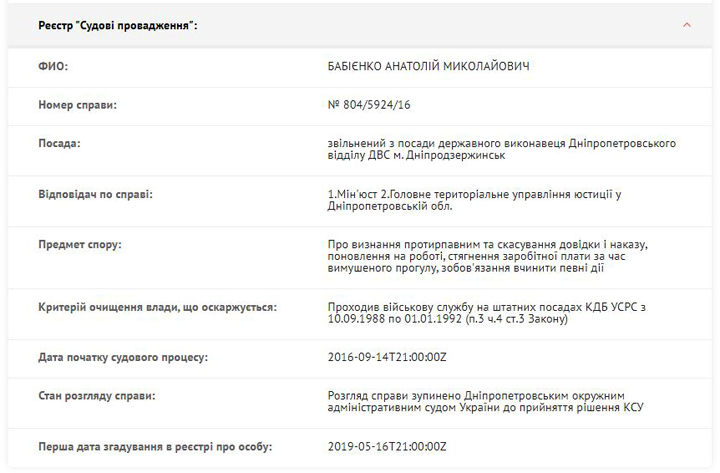The height and width of the screenshot is (473, 720).
Task: Click the Мін'юст defendant value text
Action: click(x=475, y=200)
